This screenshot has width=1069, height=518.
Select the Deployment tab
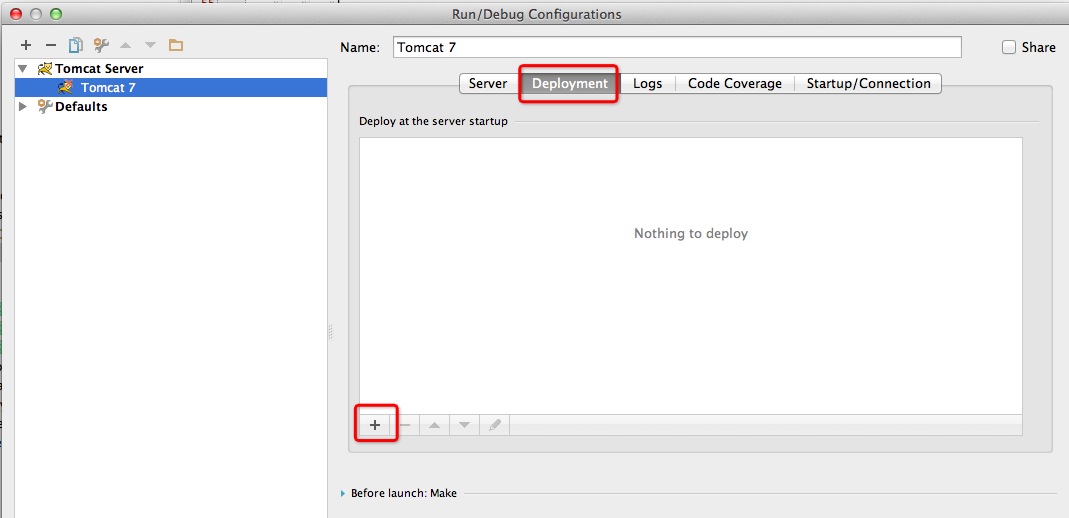[x=569, y=84]
